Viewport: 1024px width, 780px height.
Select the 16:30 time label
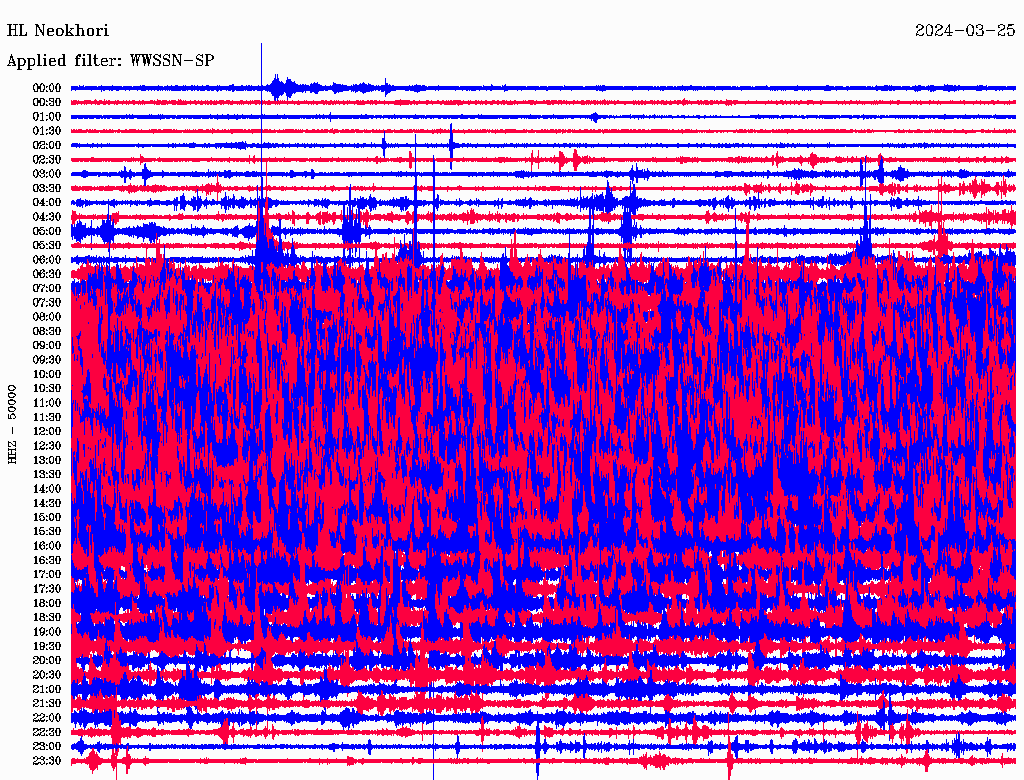pos(47,561)
